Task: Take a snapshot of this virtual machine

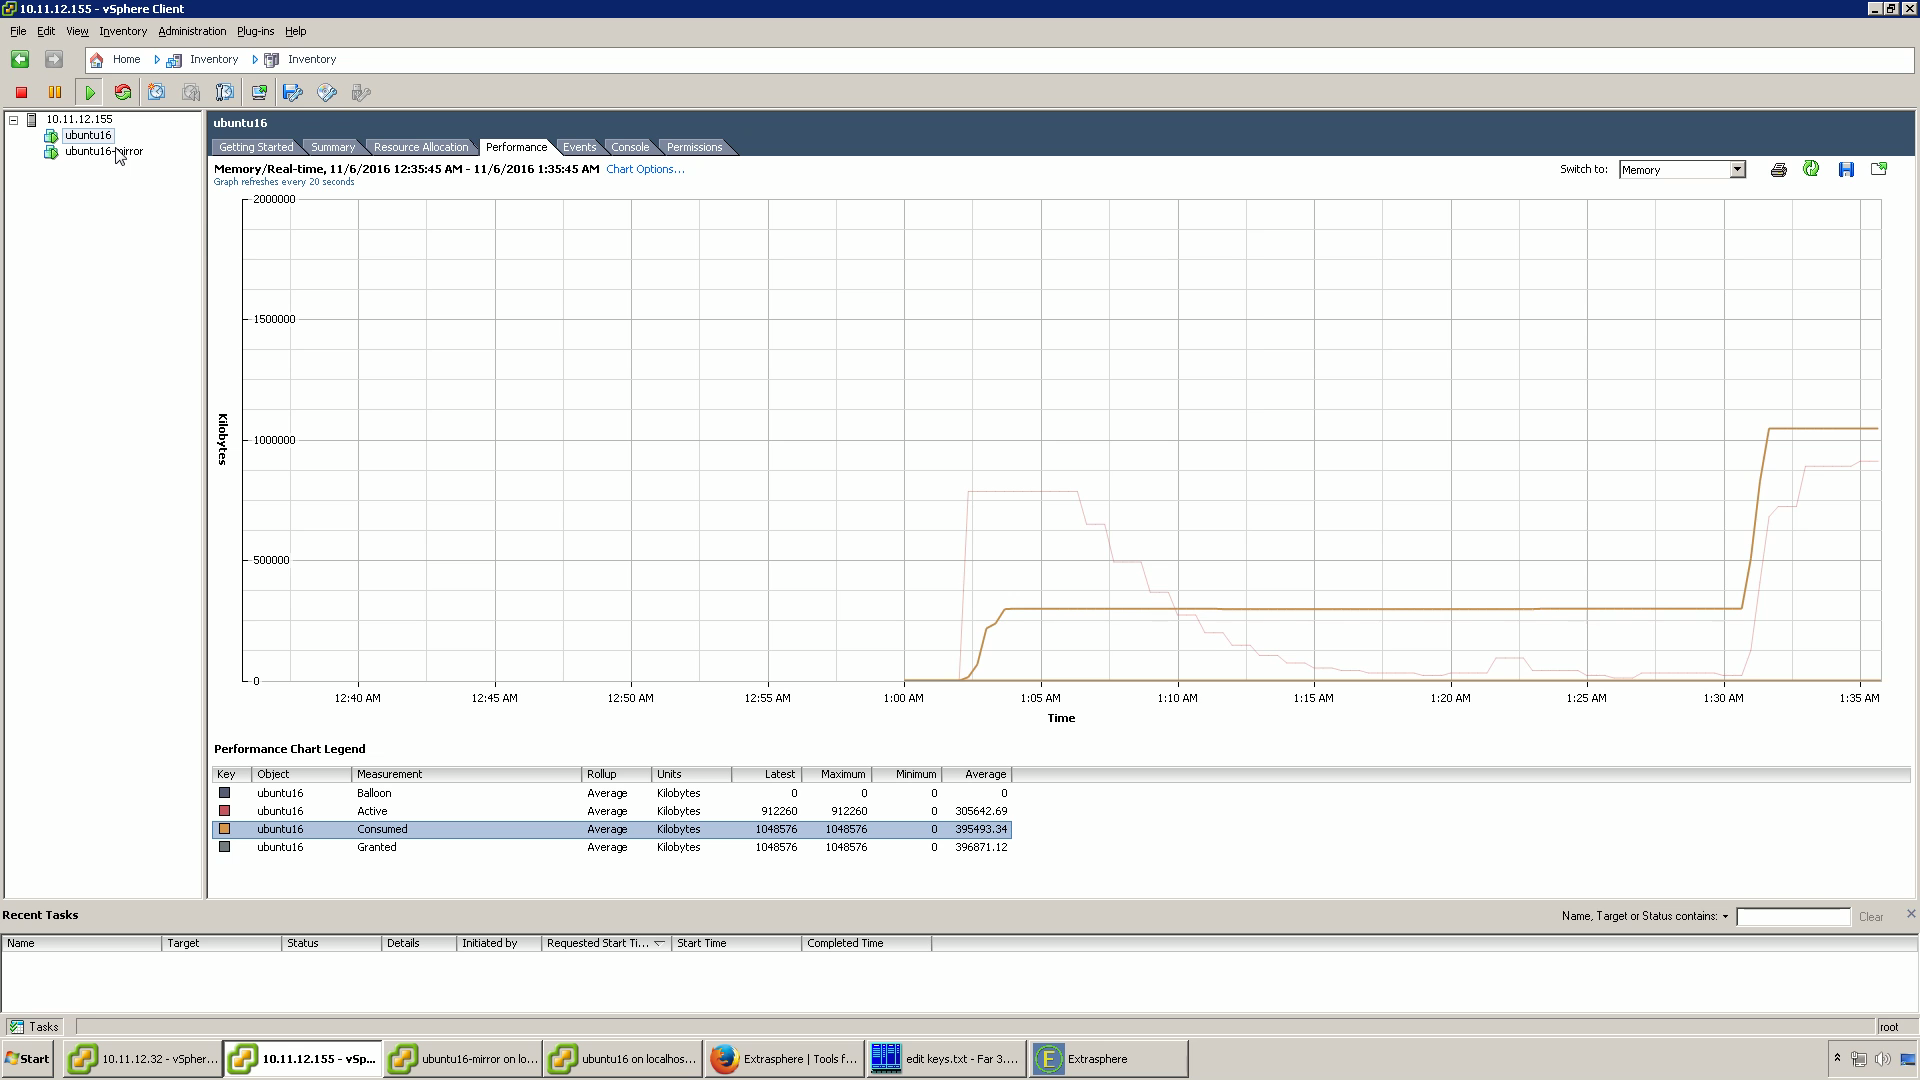Action: (x=157, y=93)
